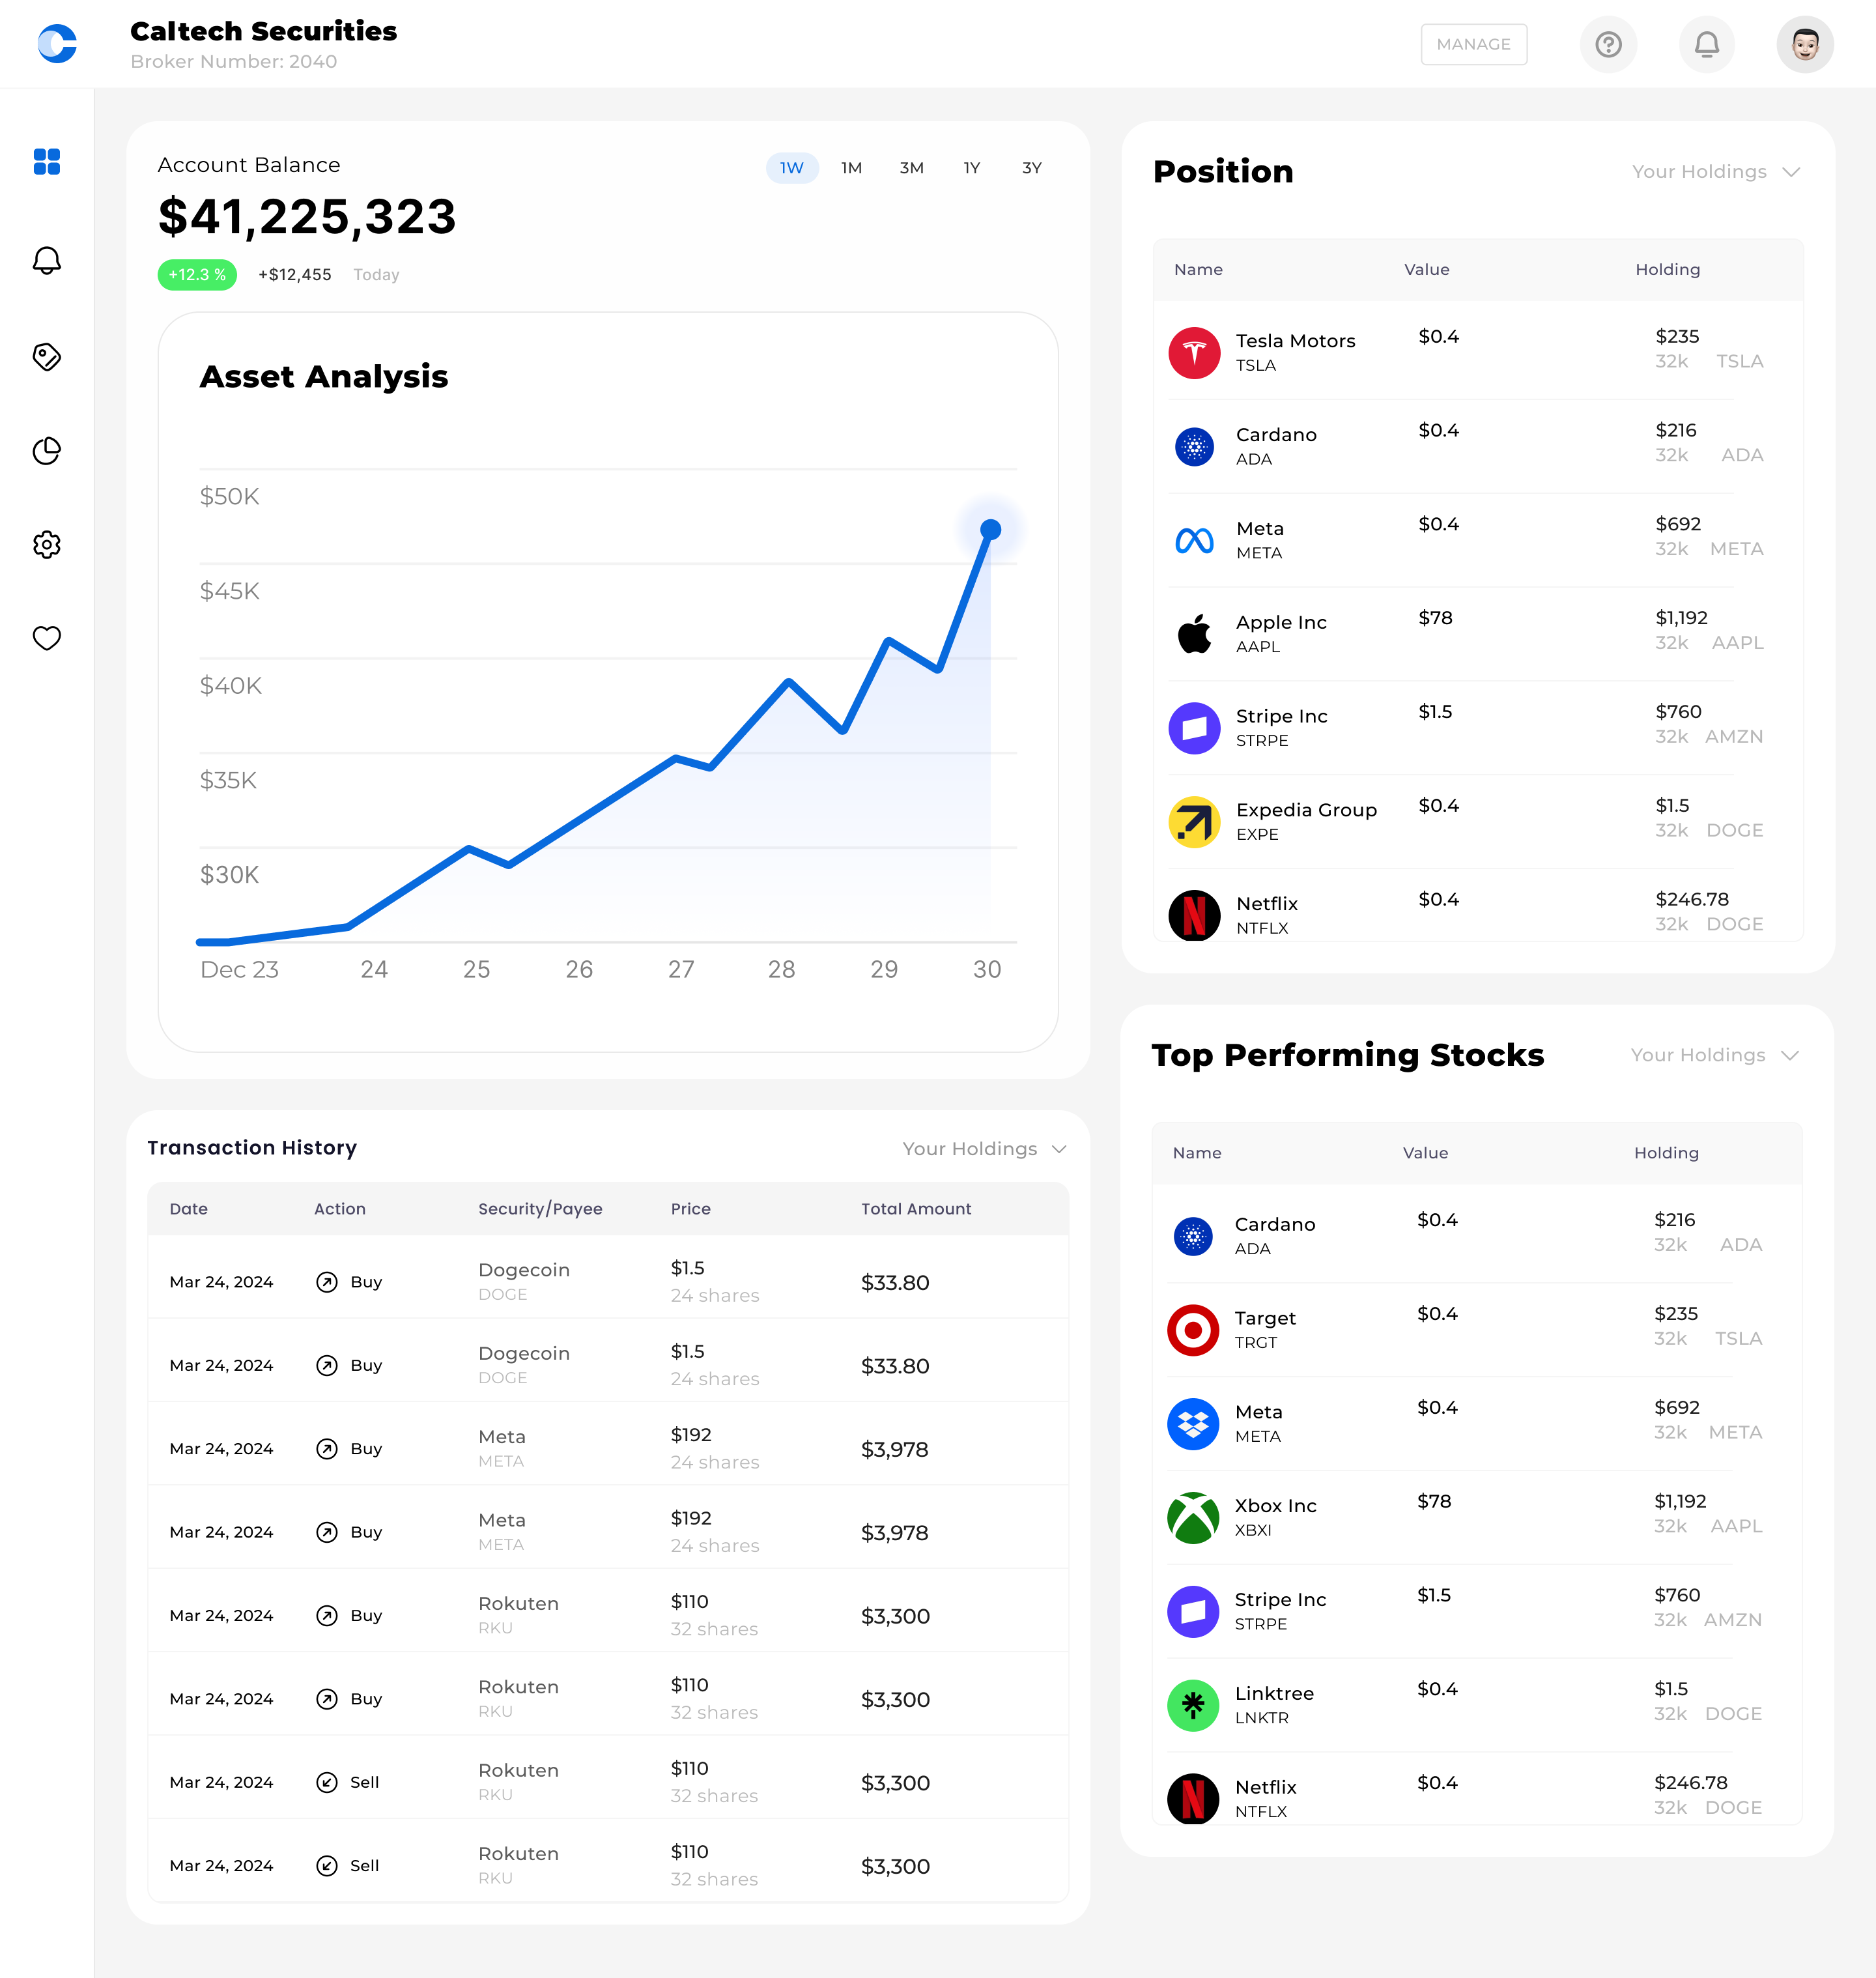Select the favorites heart icon in sidebar

tap(47, 638)
